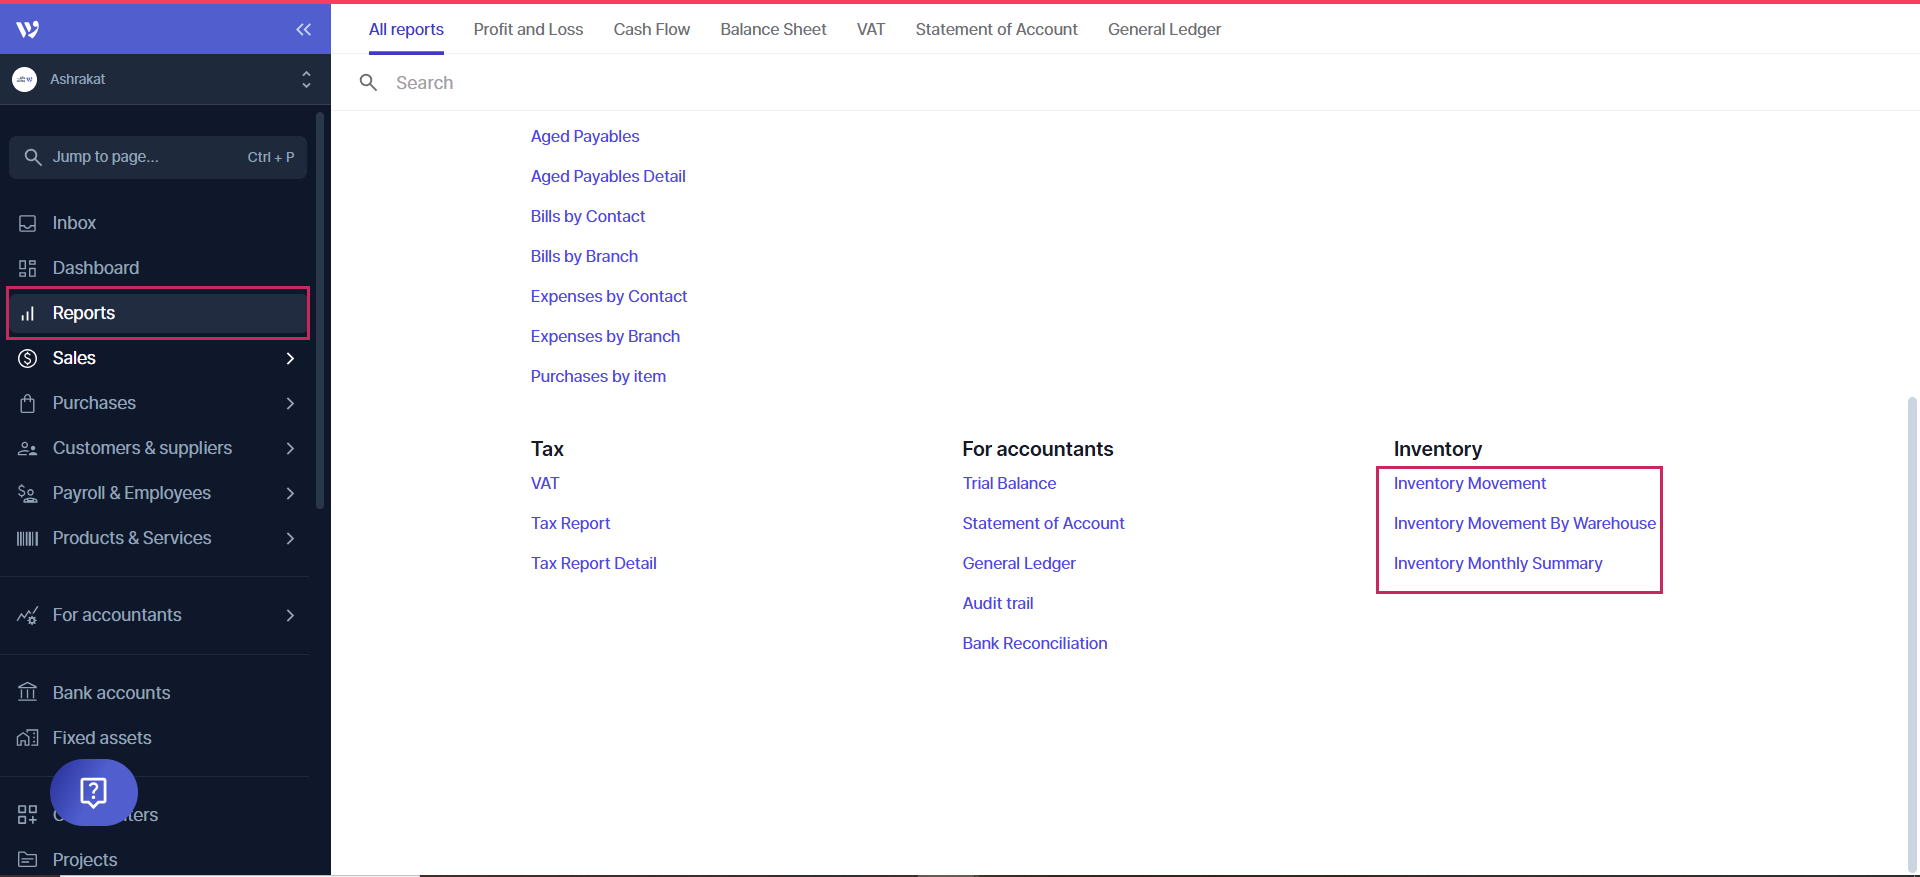Click the Jump to page search box
Image resolution: width=1920 pixels, height=877 pixels.
[158, 157]
